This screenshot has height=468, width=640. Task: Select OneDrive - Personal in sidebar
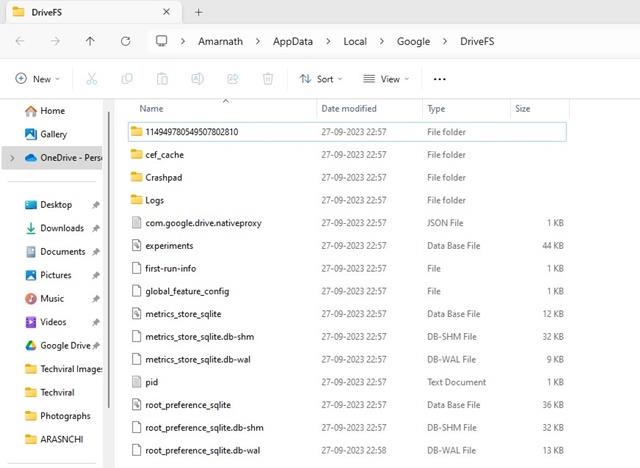point(52,157)
